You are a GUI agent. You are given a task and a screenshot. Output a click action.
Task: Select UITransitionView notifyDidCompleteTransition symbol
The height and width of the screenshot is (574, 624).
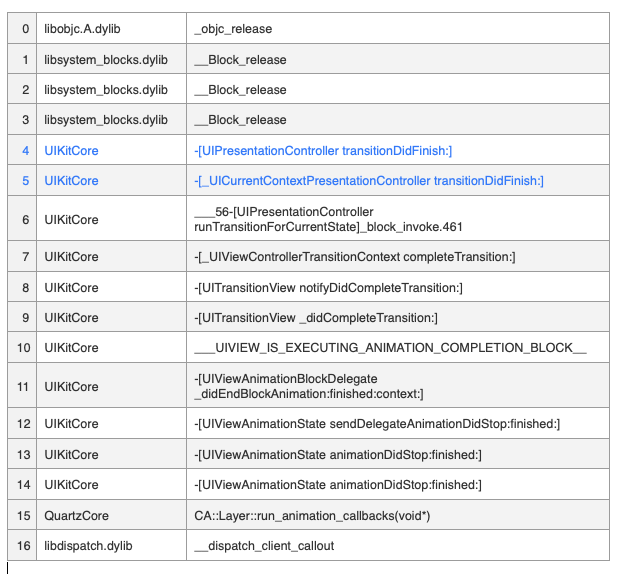pos(329,288)
